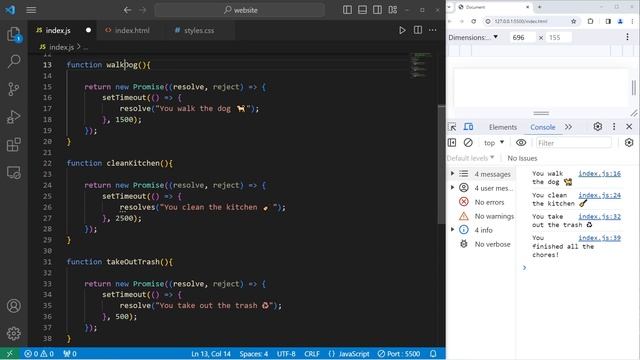Open the Search view in activity bar
The height and width of the screenshot is (360, 640).
[x=14, y=62]
